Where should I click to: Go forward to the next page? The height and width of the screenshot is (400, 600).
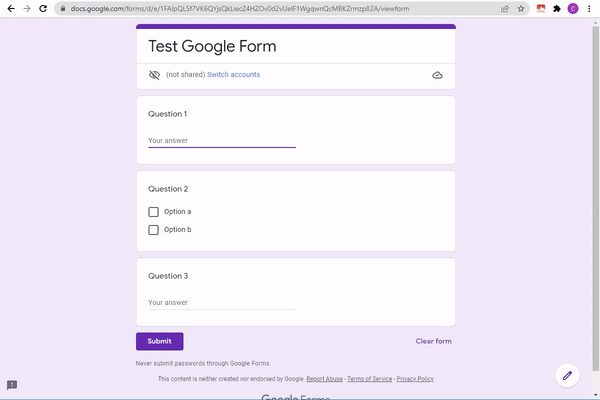27,8
